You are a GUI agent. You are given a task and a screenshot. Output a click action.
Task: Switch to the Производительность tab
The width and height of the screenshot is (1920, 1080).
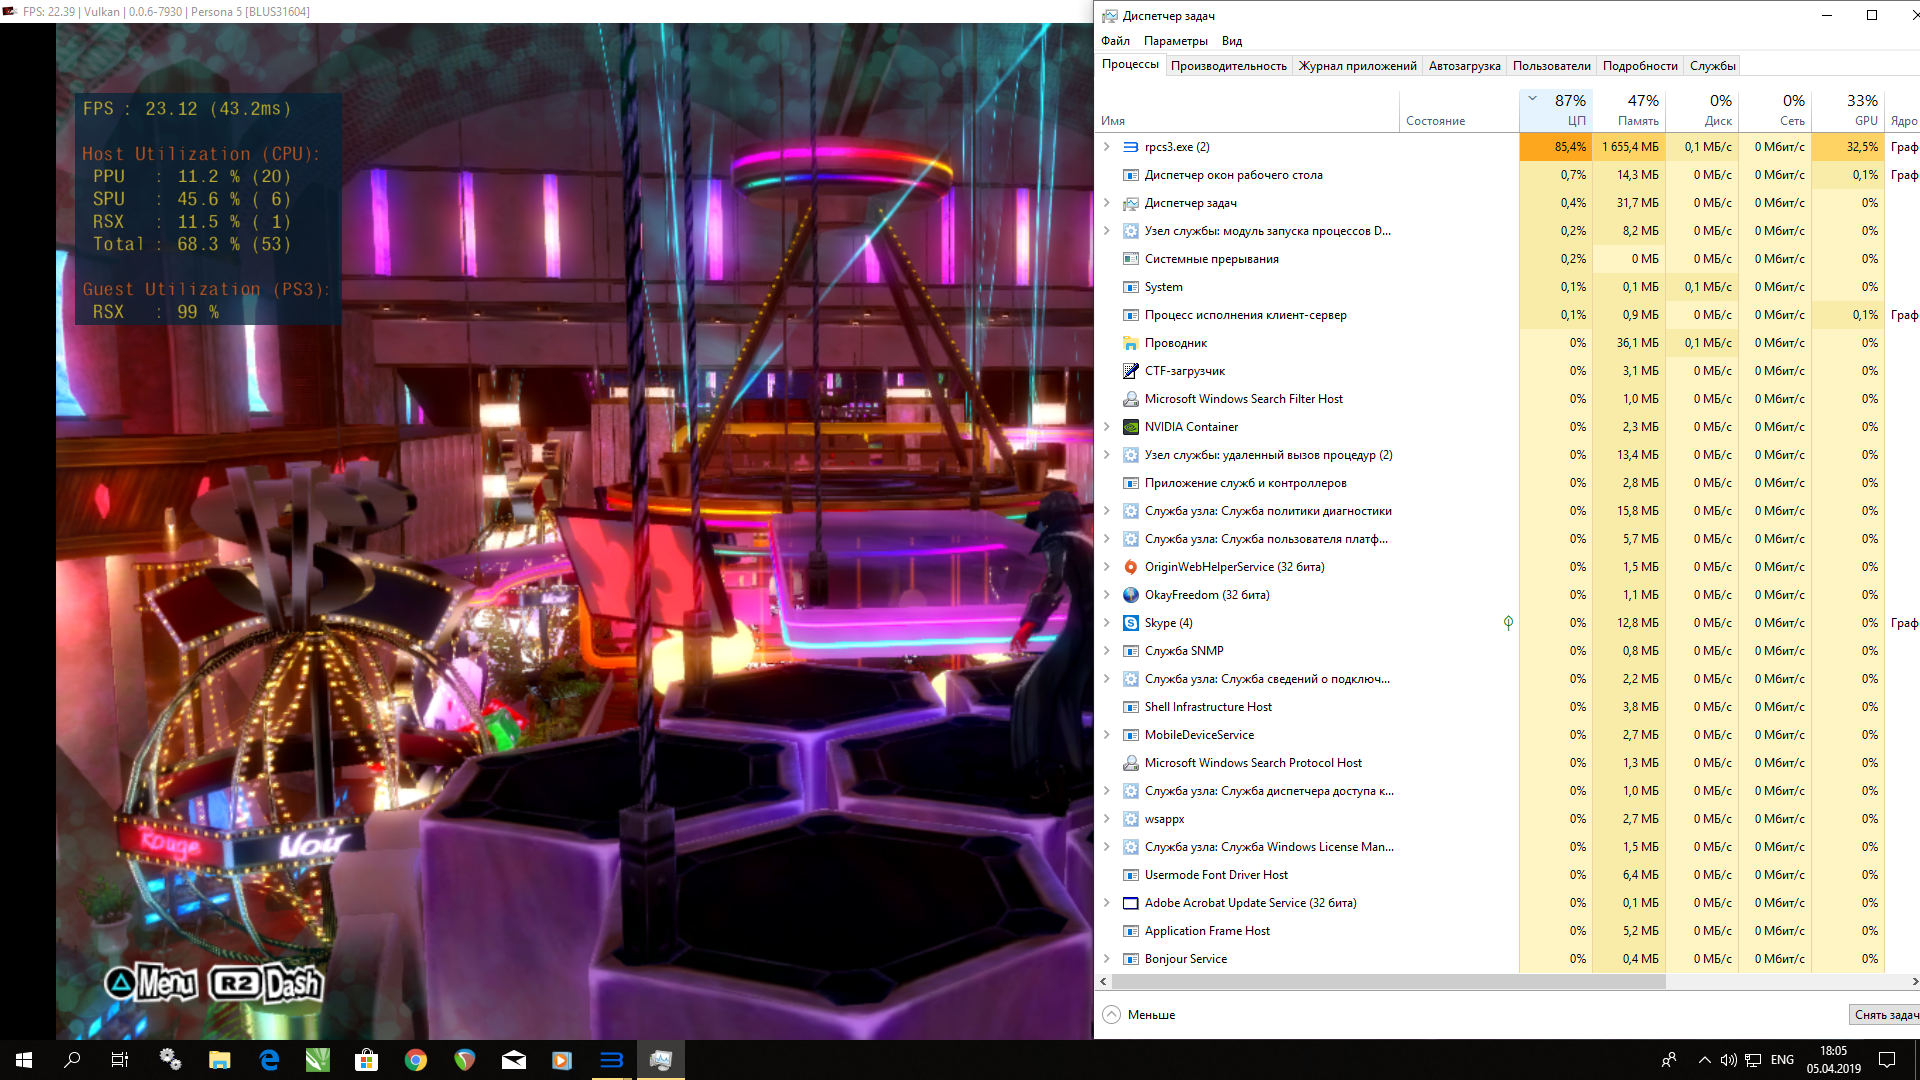click(x=1228, y=66)
